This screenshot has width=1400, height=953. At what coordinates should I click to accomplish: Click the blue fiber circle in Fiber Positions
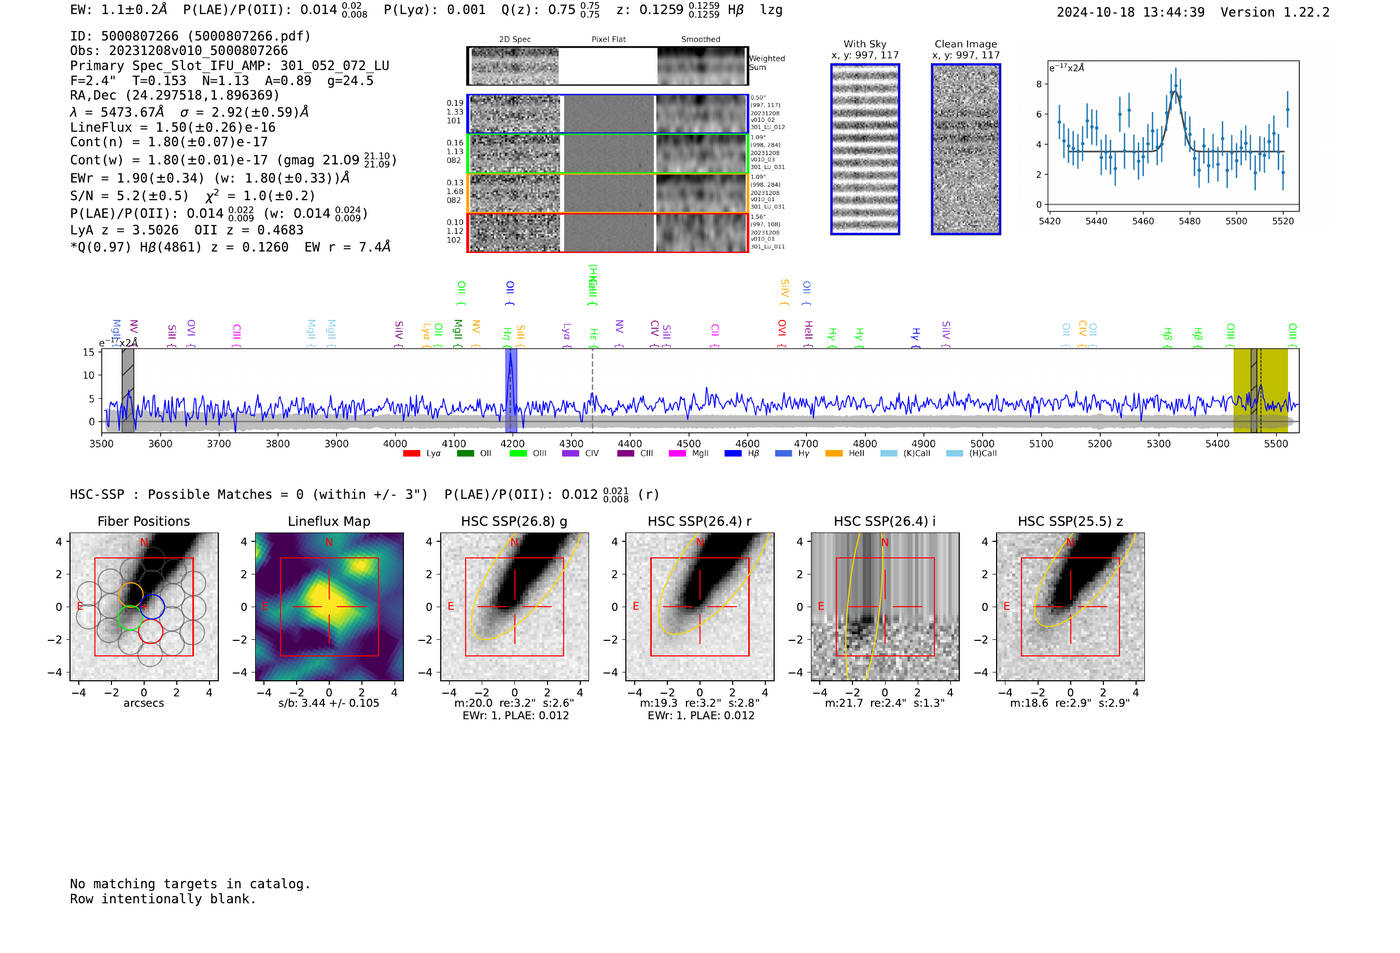click(x=151, y=606)
